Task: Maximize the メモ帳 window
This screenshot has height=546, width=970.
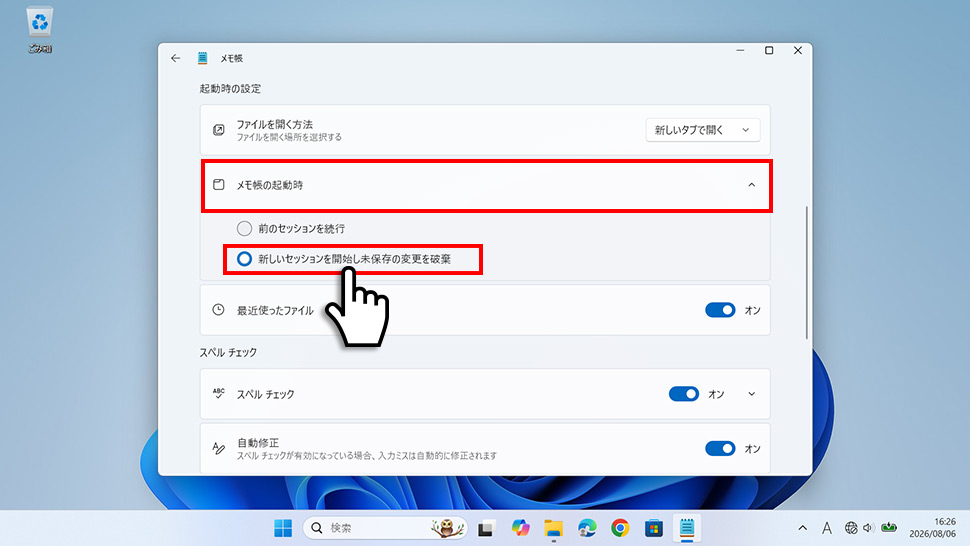Action: click(769, 50)
